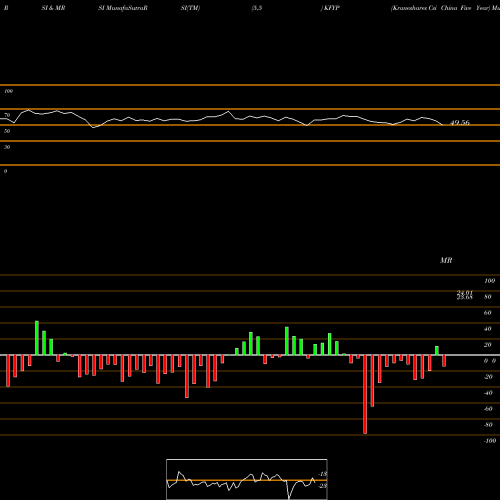This screenshot has height=500, width=500.
Task: Click the -40 label on the MR axis
Action: pos(488,393)
